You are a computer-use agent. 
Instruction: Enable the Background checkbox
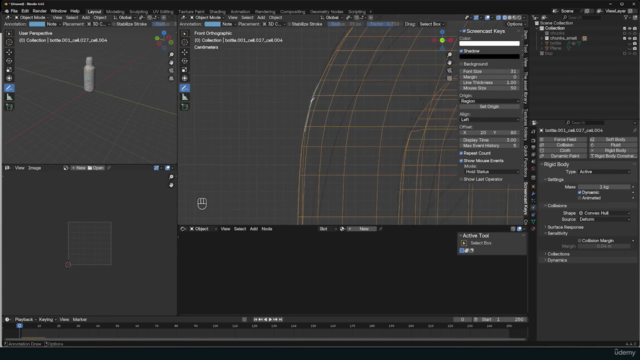point(461,64)
